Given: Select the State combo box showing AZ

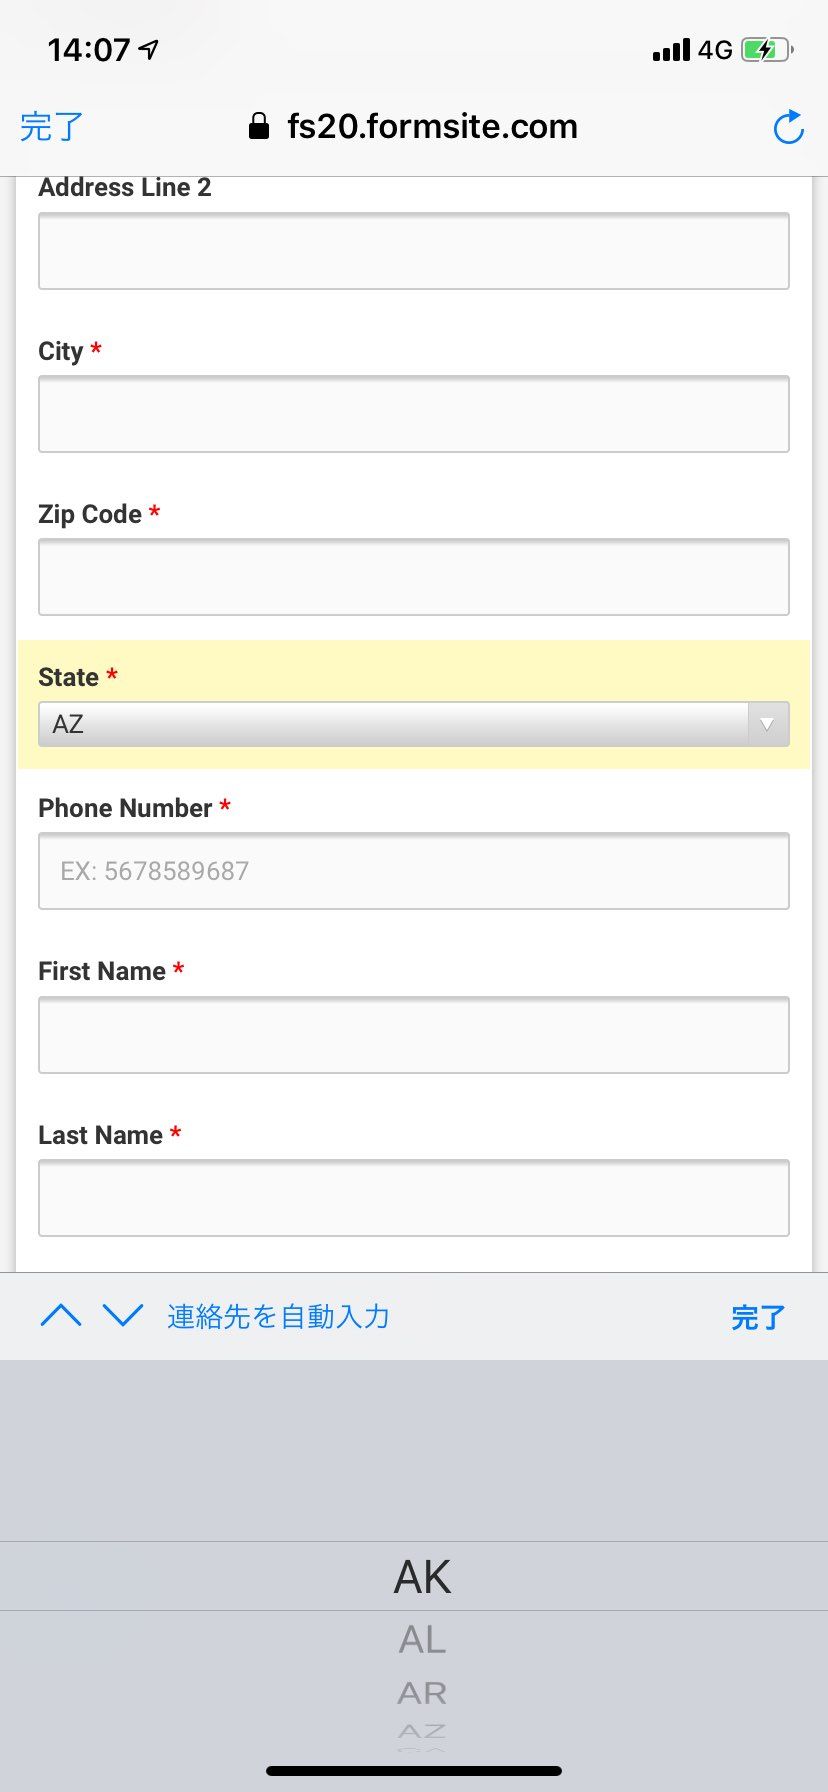Looking at the screenshot, I should click(414, 724).
